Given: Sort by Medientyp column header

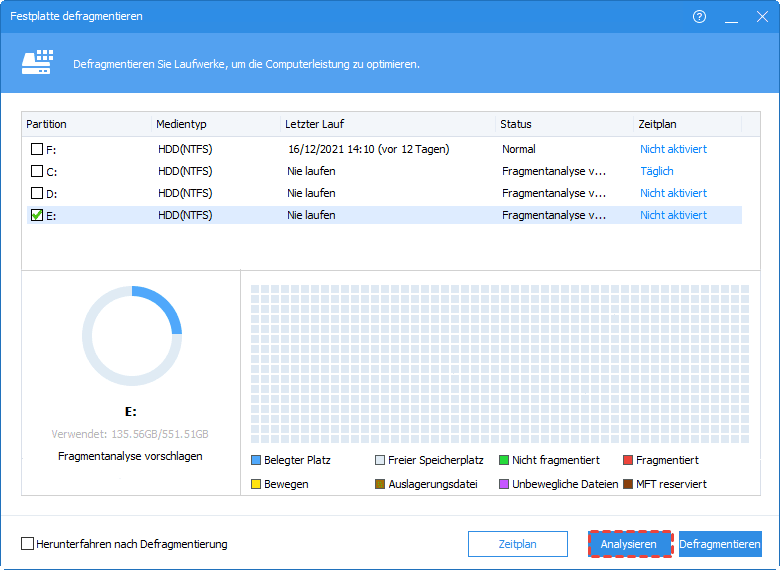Looking at the screenshot, I should point(179,124).
